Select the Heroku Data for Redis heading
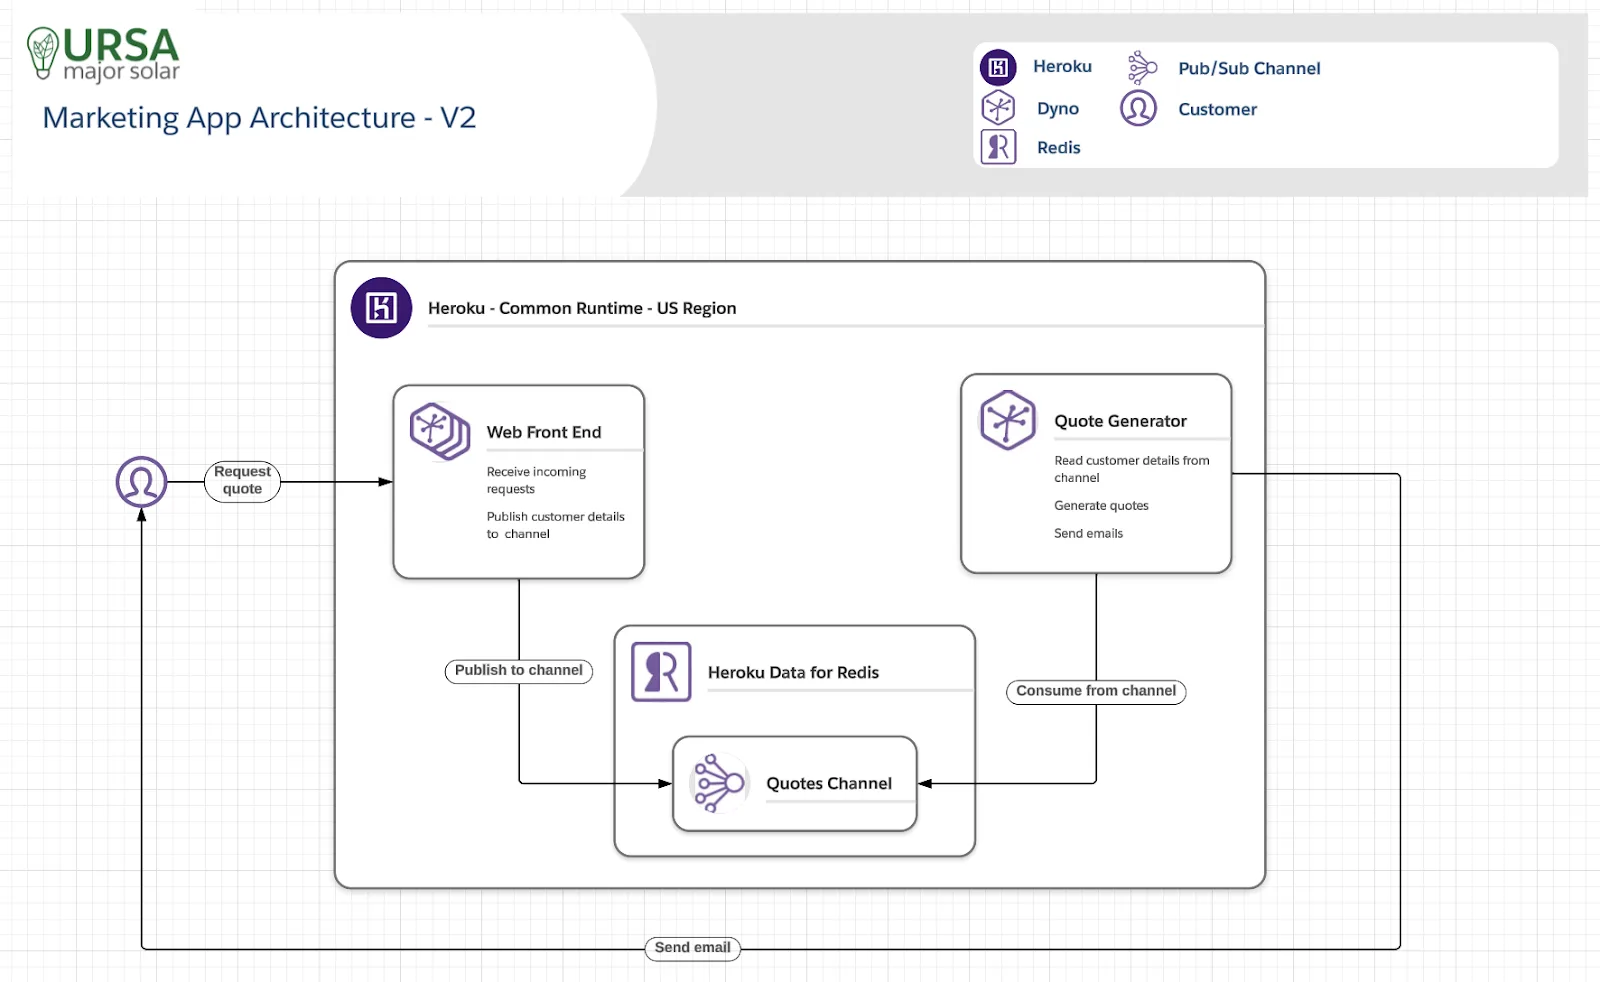 point(793,672)
